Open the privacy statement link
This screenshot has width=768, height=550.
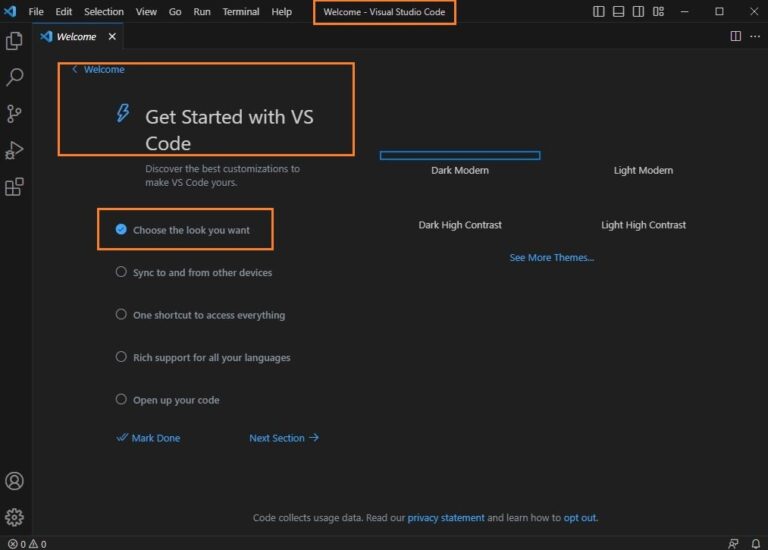[446, 518]
